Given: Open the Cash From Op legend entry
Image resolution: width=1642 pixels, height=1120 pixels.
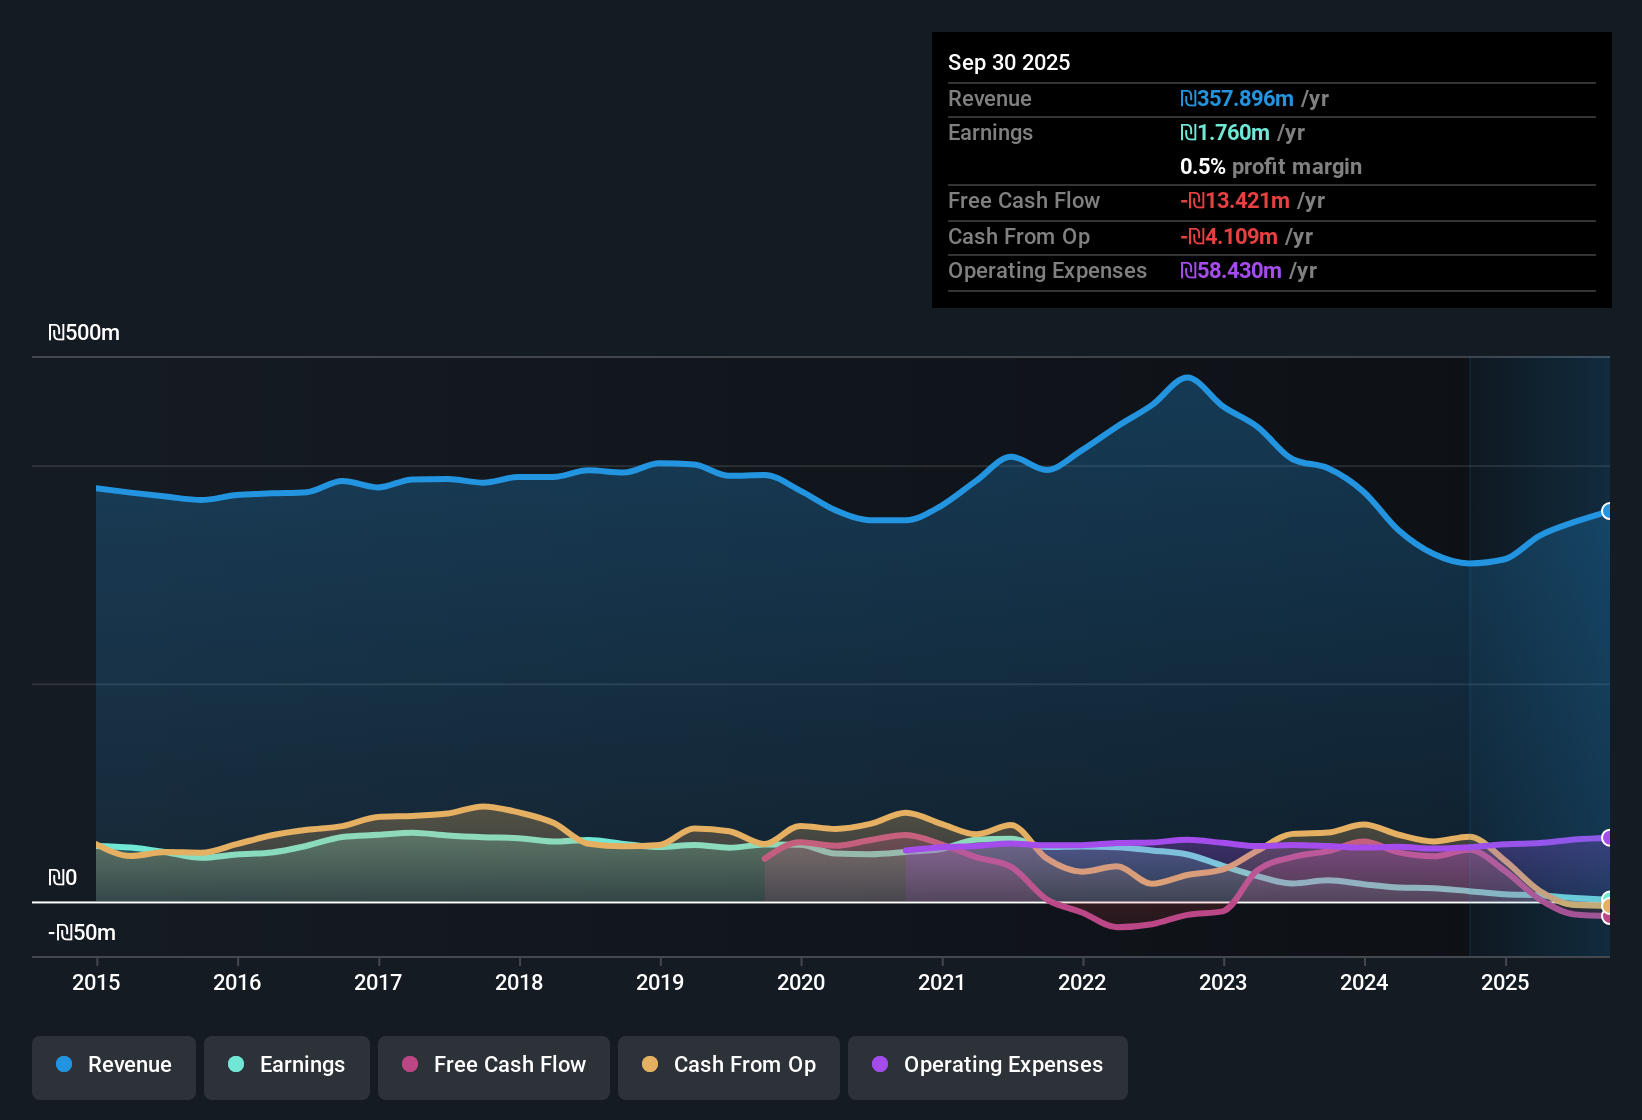Looking at the screenshot, I should [x=728, y=1065].
